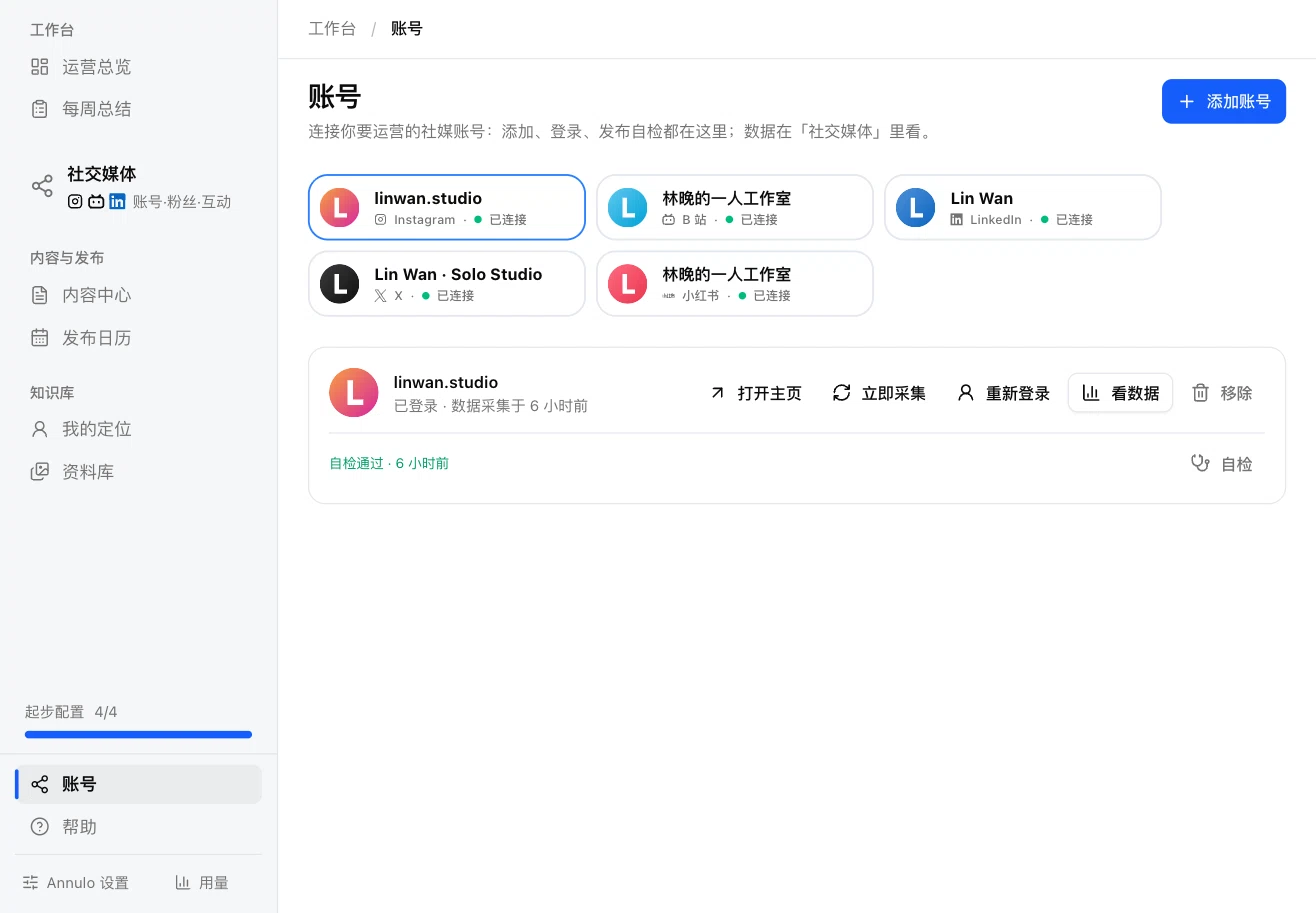Click the 重新登录 user icon
Screen dimensions: 1316x913
pyautogui.click(x=966, y=393)
